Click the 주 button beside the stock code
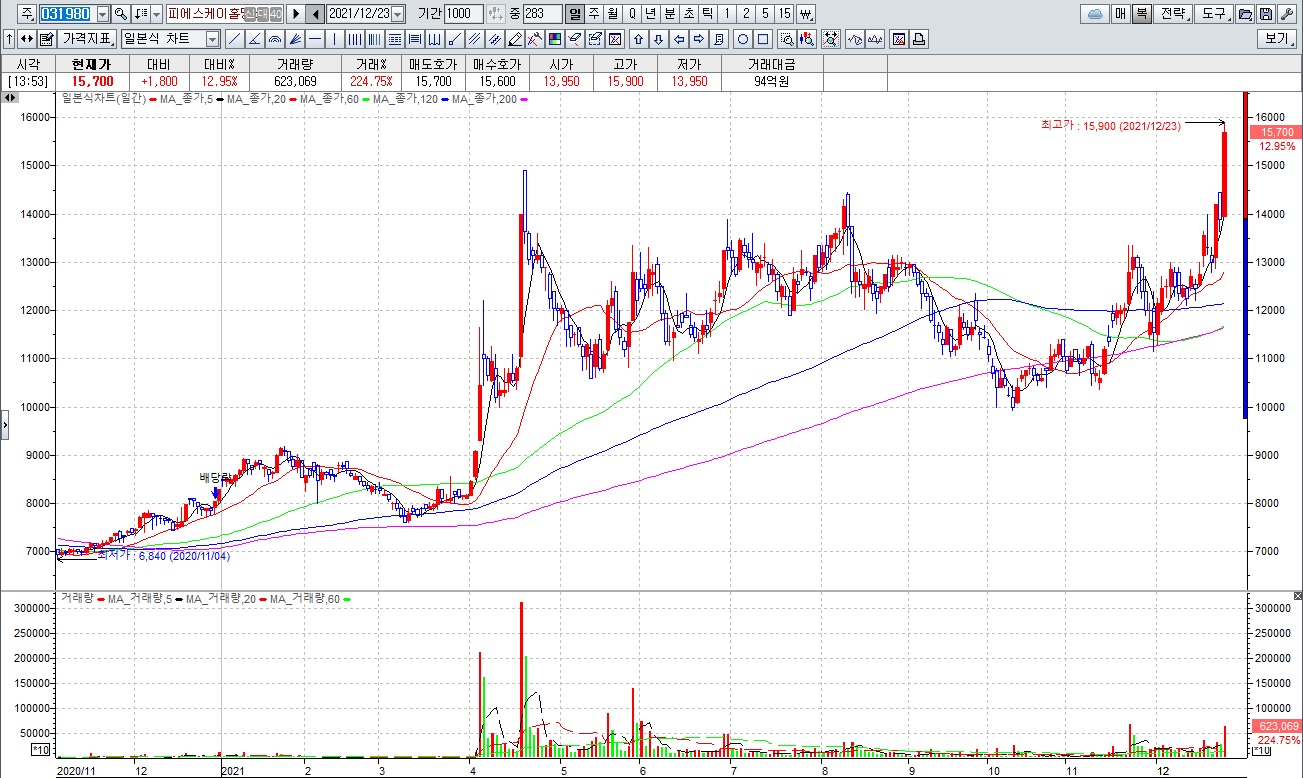1303x778 pixels. [x=27, y=14]
